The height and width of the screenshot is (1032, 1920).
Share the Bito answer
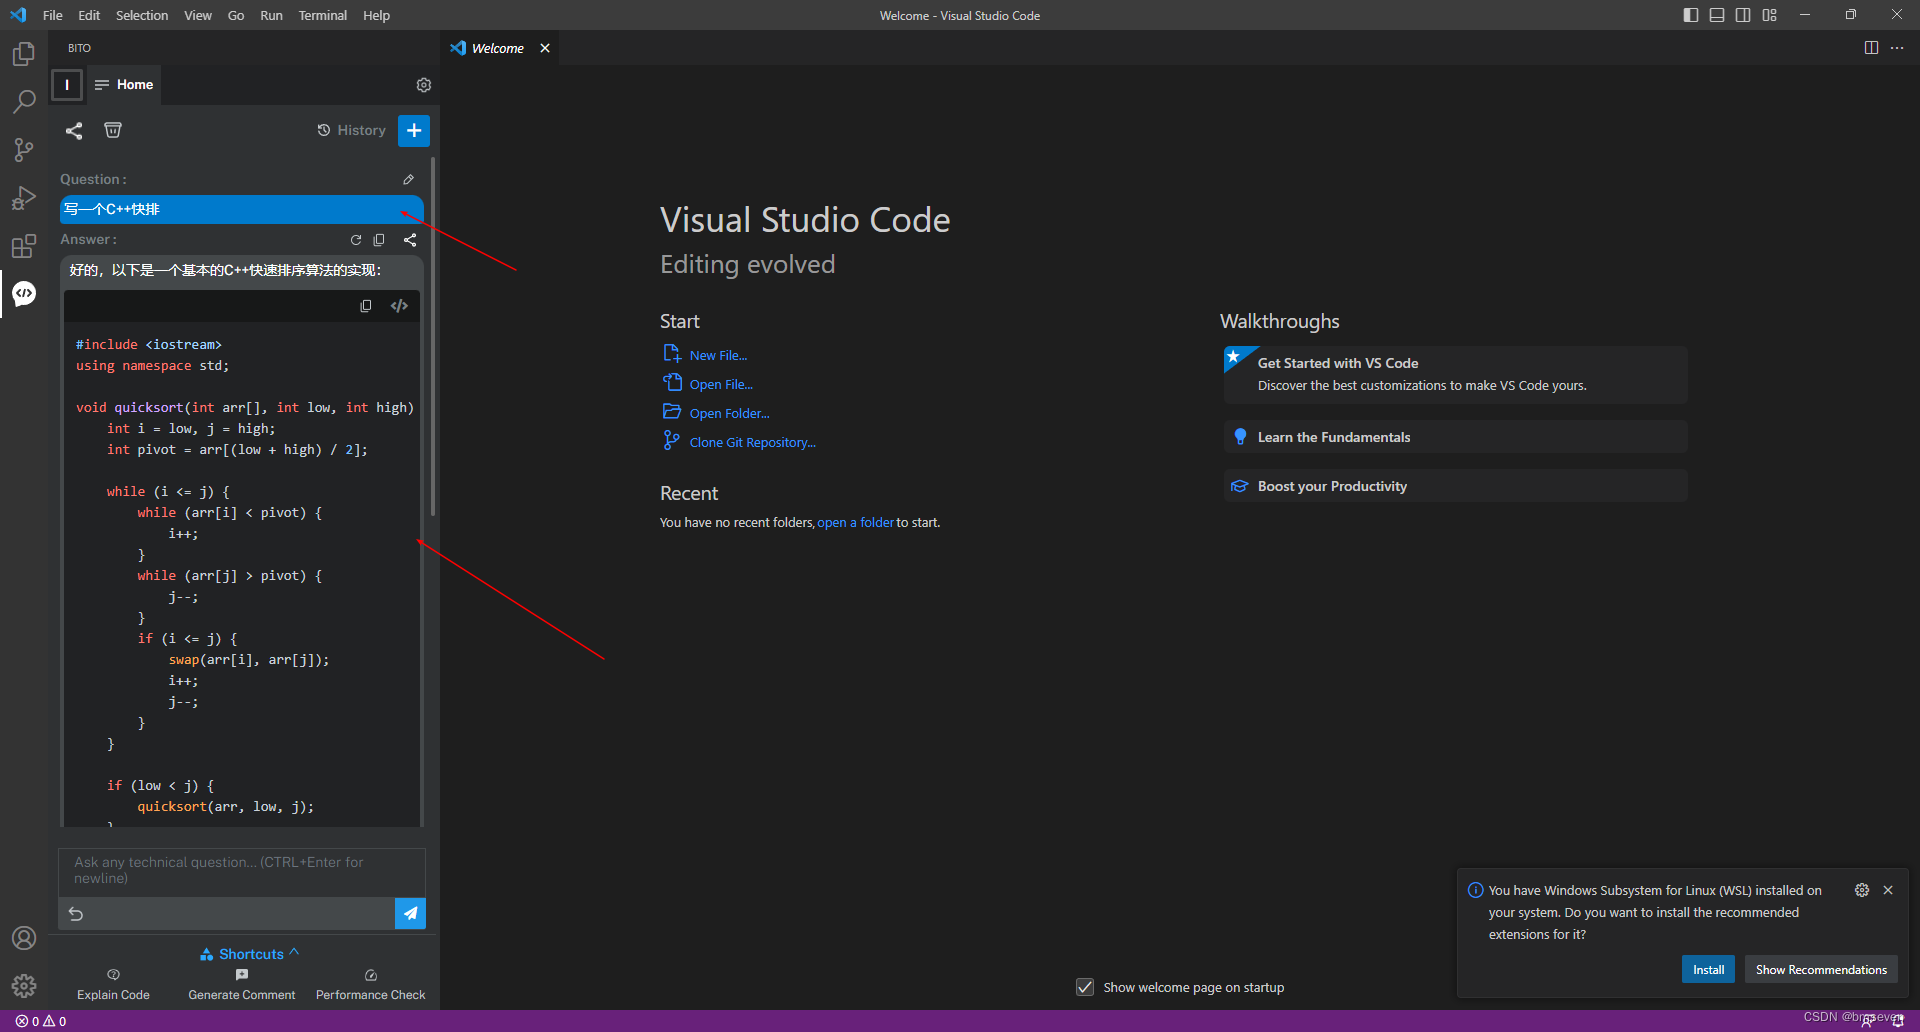click(410, 240)
